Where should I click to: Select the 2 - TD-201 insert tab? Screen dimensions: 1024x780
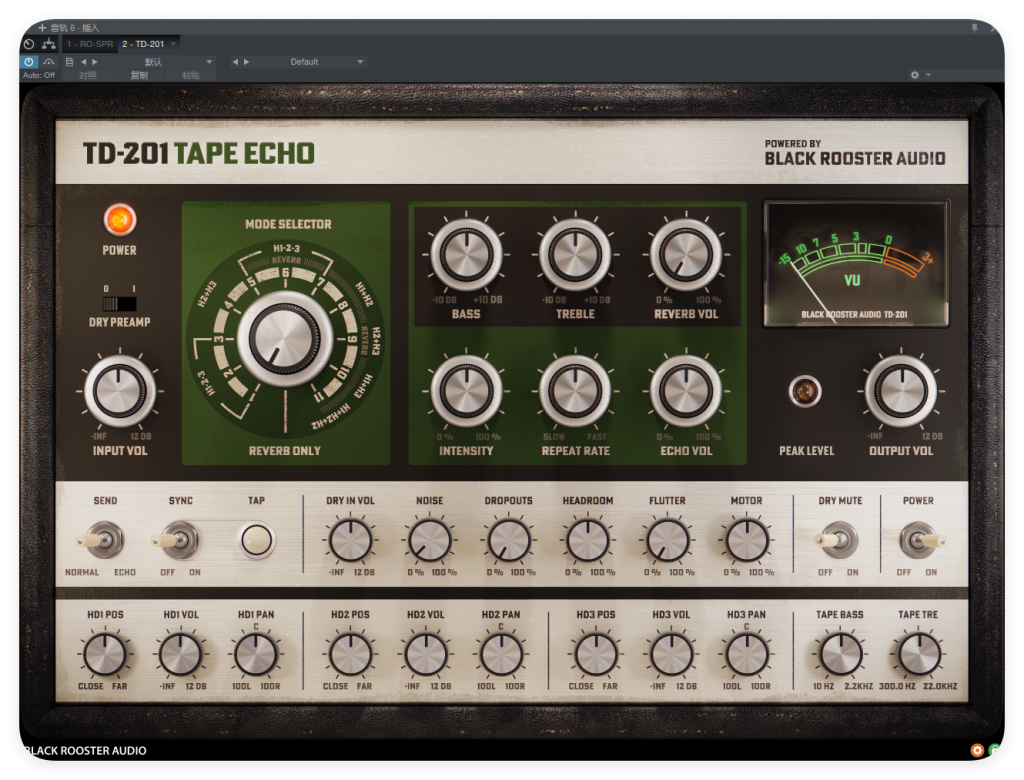[143, 44]
